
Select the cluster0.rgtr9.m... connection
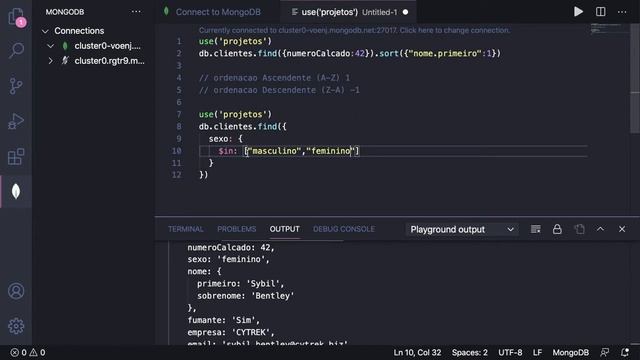(x=109, y=61)
